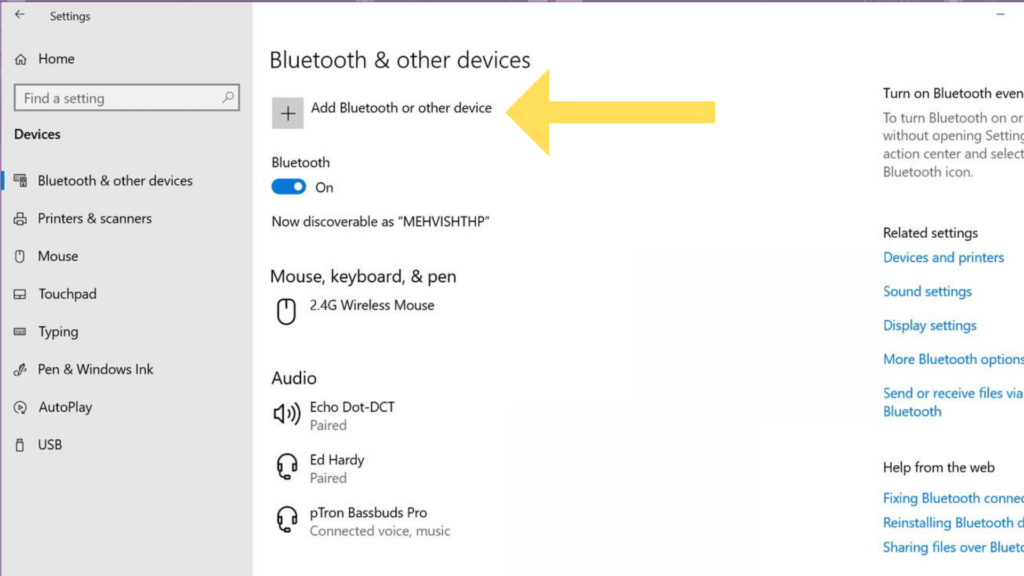Click inside Find a setting box
1024x576 pixels.
point(127,98)
